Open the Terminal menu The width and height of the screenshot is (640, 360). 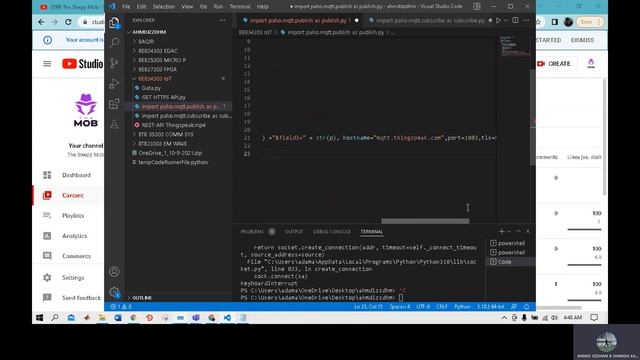coord(240,7)
